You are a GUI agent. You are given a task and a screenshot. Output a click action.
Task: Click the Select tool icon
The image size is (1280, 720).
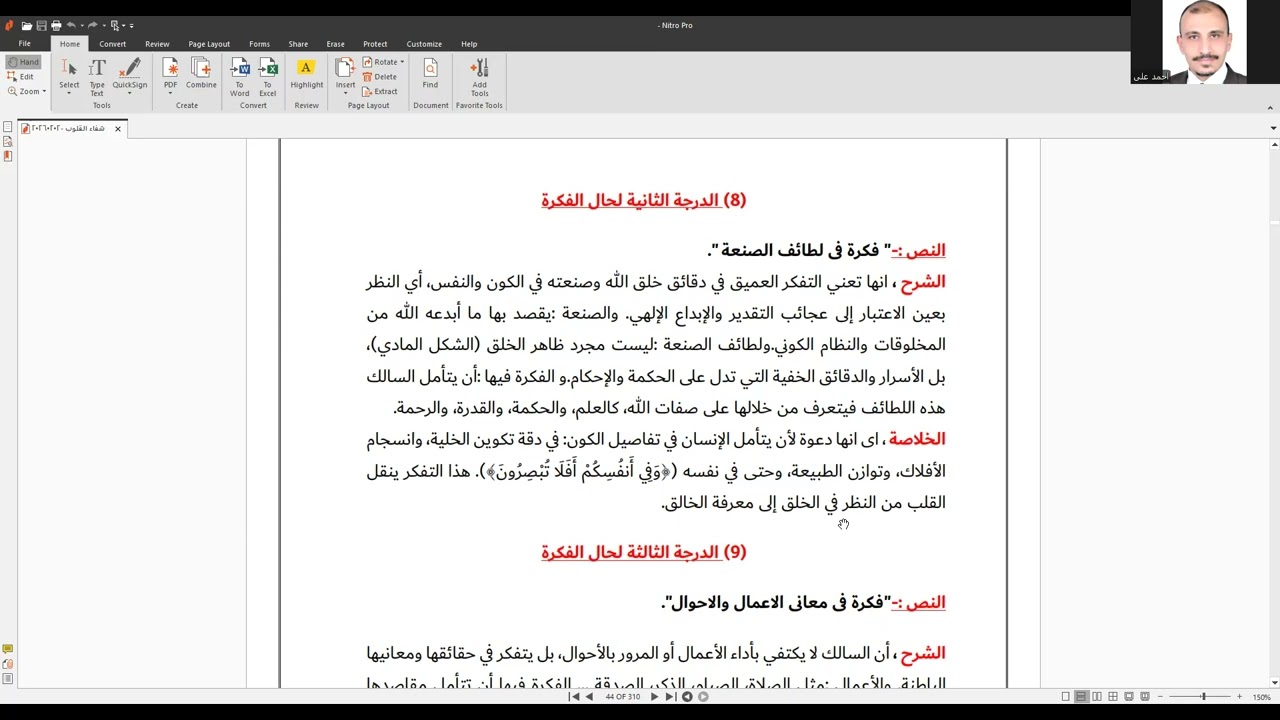[69, 69]
